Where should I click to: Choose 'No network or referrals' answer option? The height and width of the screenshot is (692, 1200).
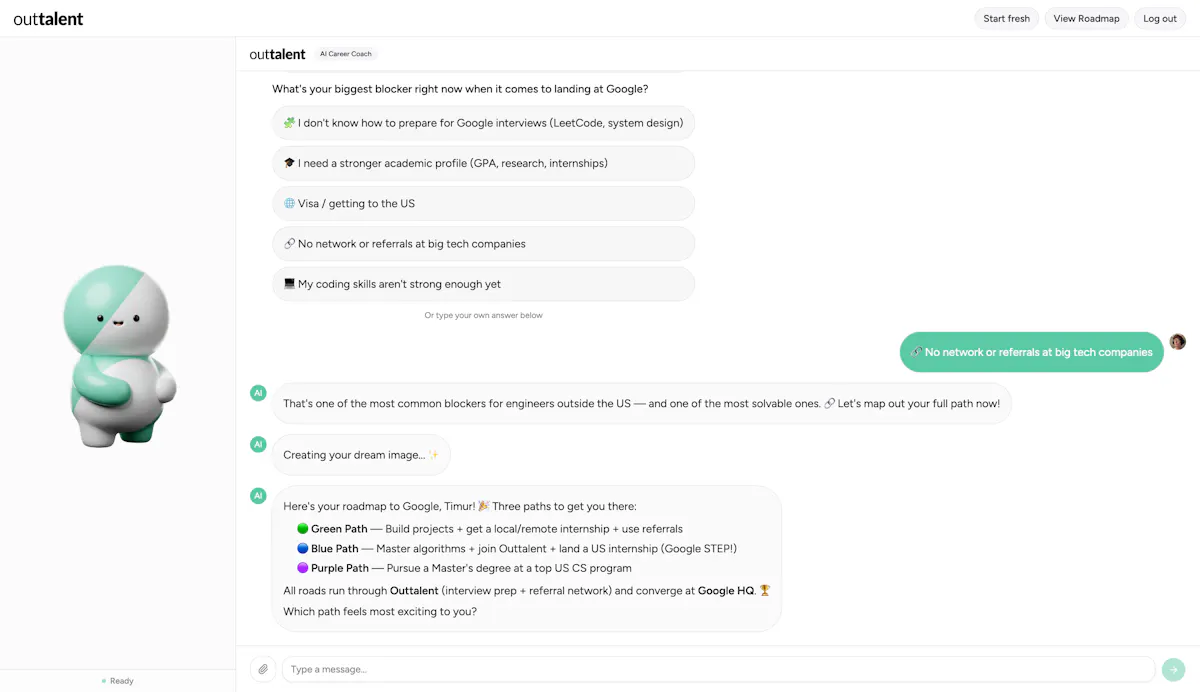[483, 243]
